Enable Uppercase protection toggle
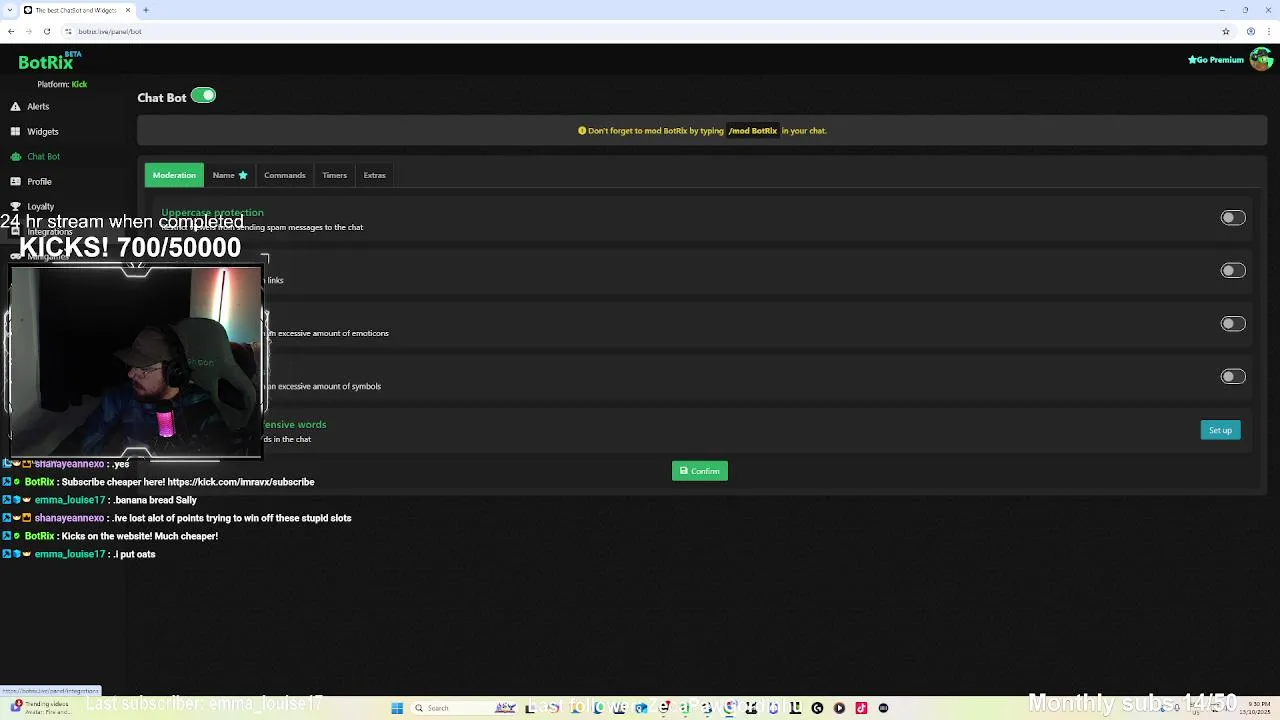The width and height of the screenshot is (1280, 720). (1233, 218)
